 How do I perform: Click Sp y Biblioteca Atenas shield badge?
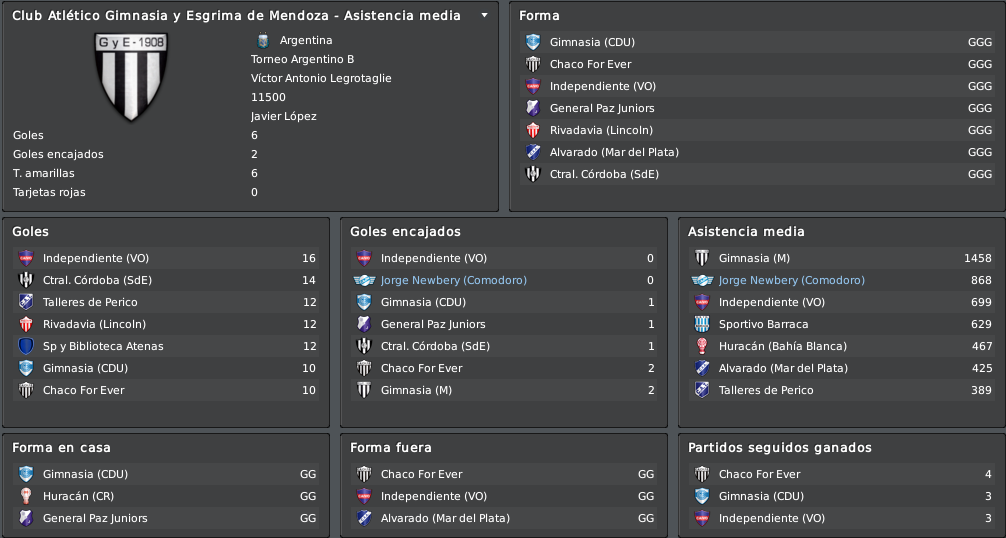(26, 346)
